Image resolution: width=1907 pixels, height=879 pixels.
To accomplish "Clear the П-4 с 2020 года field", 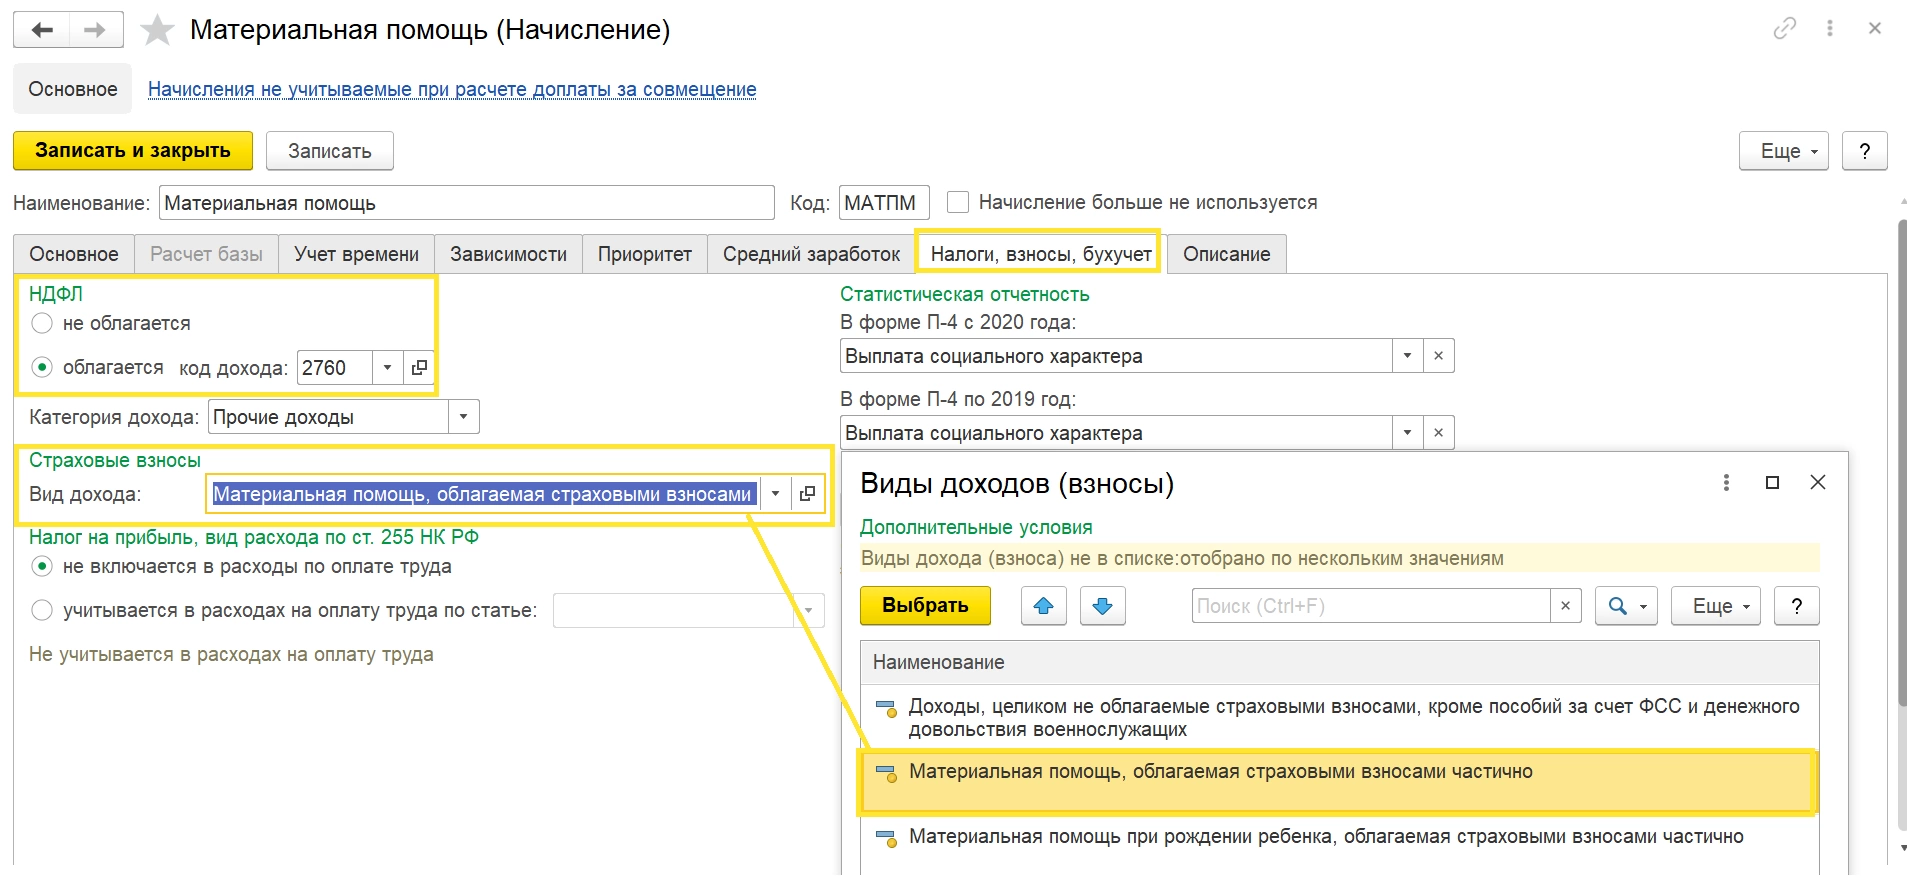I will pyautogui.click(x=1438, y=356).
